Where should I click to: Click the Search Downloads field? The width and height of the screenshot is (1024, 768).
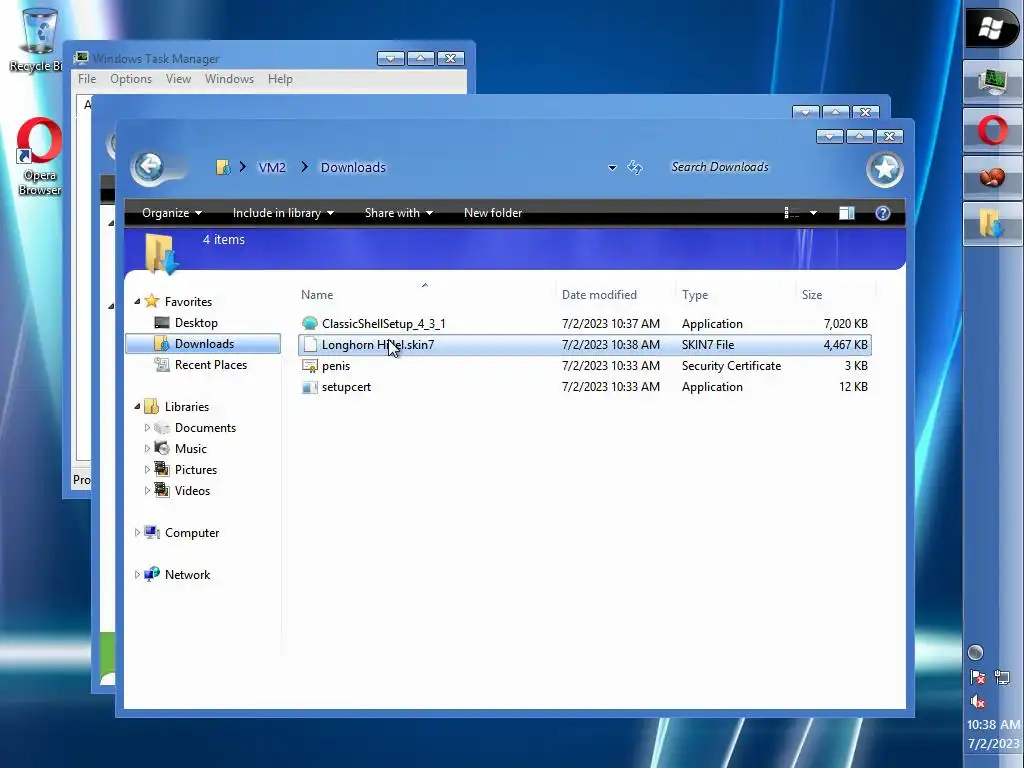758,167
